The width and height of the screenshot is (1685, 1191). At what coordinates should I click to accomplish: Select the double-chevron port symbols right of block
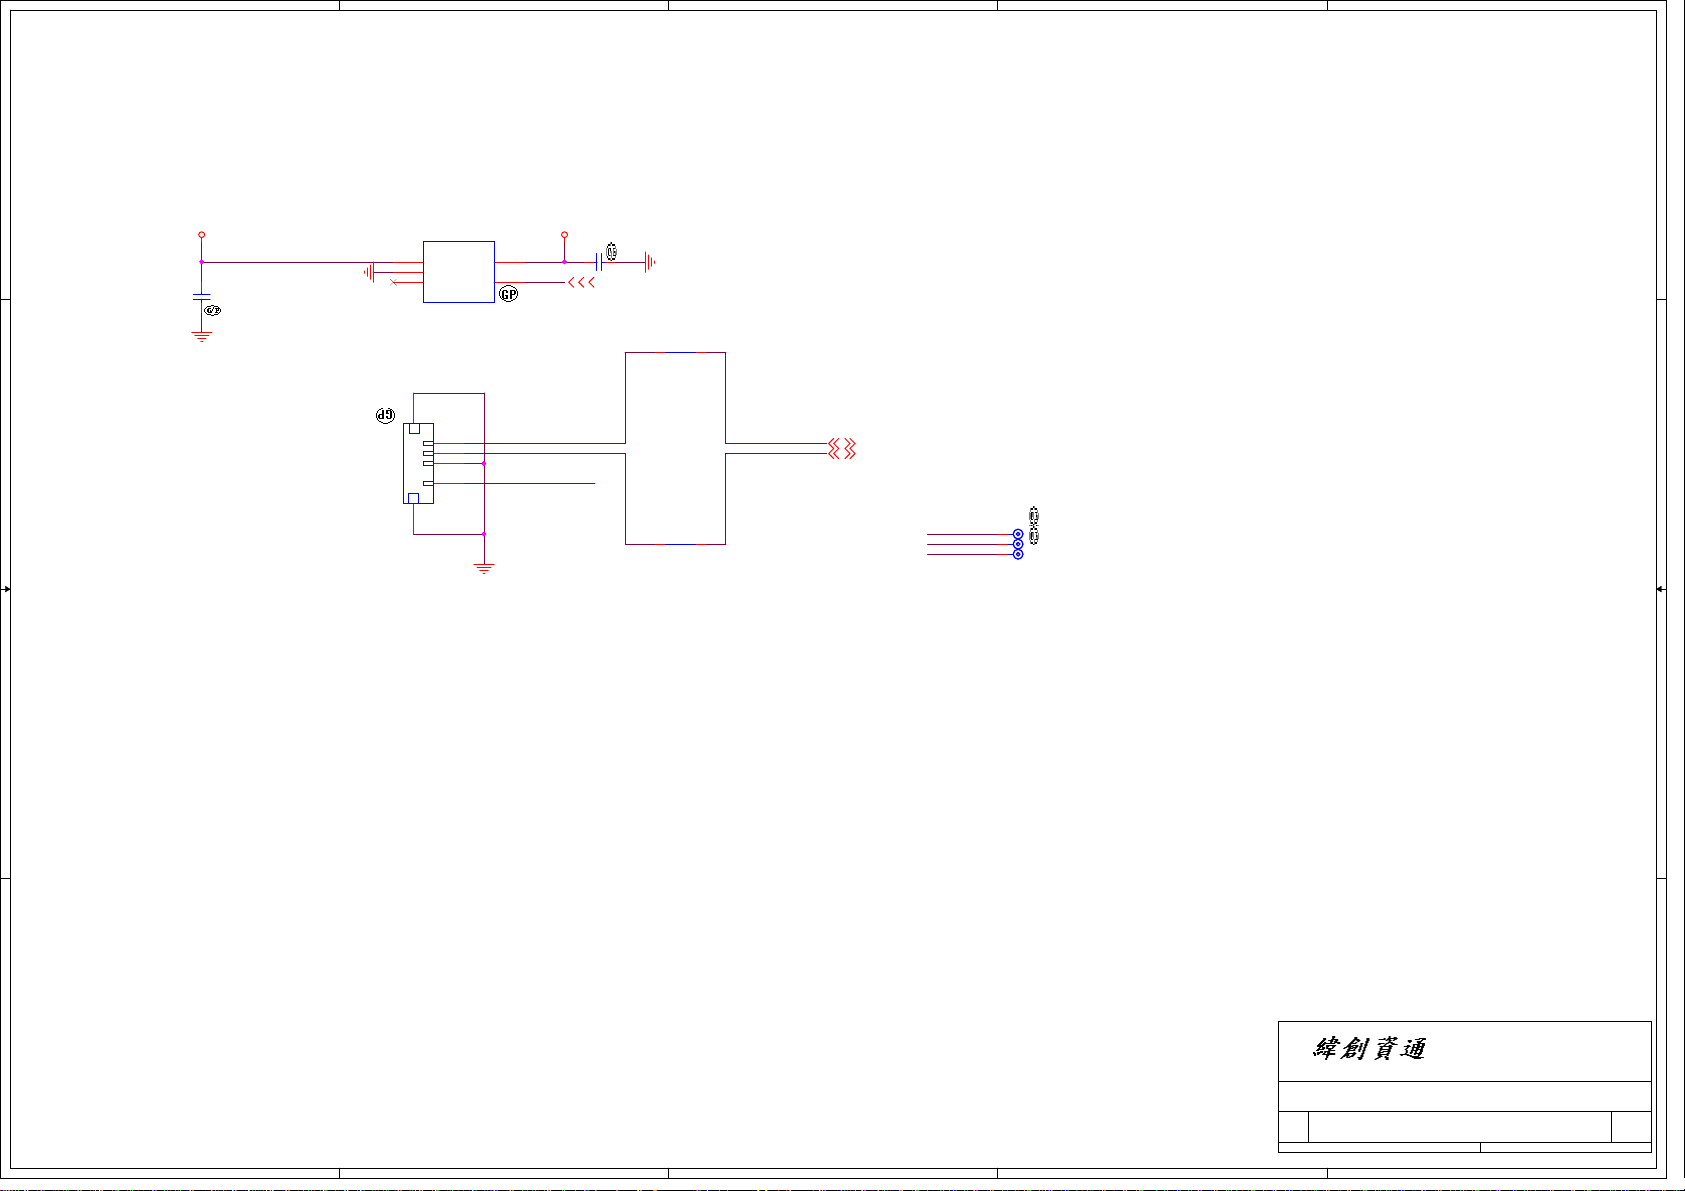click(x=843, y=448)
